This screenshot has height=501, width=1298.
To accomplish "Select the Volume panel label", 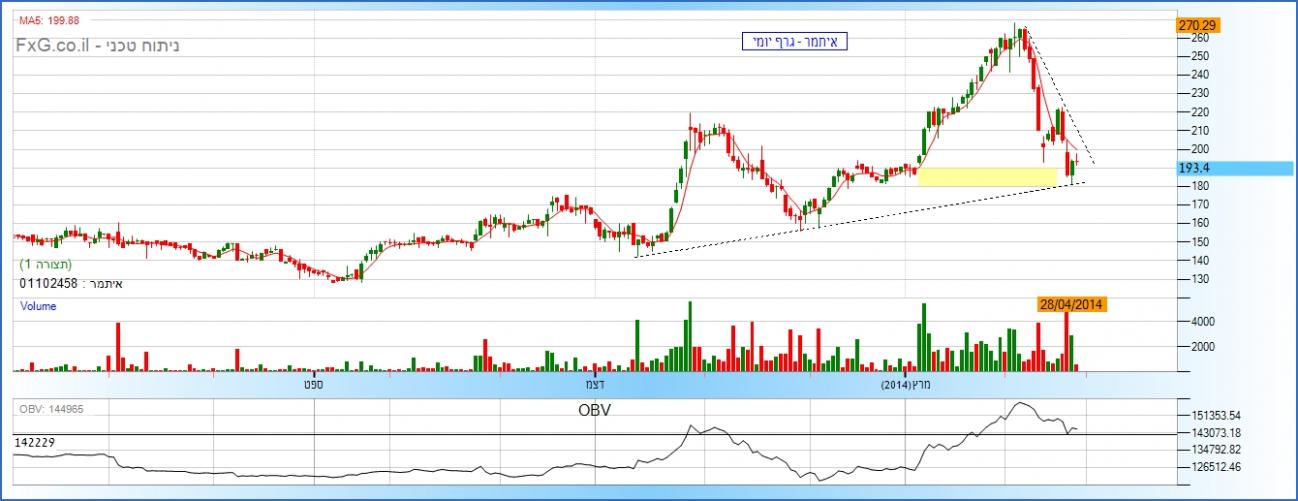I will click(x=38, y=307).
